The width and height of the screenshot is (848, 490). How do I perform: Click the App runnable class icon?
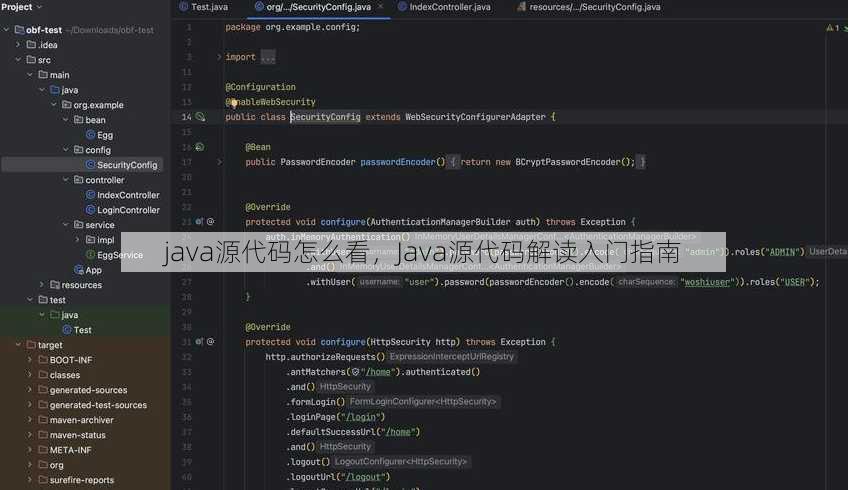tap(79, 269)
